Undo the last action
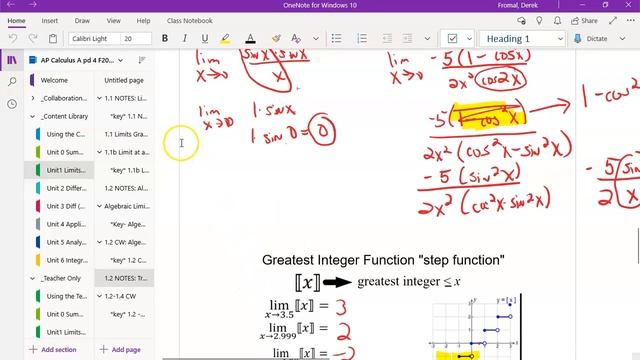The image size is (640, 360). tap(13, 39)
